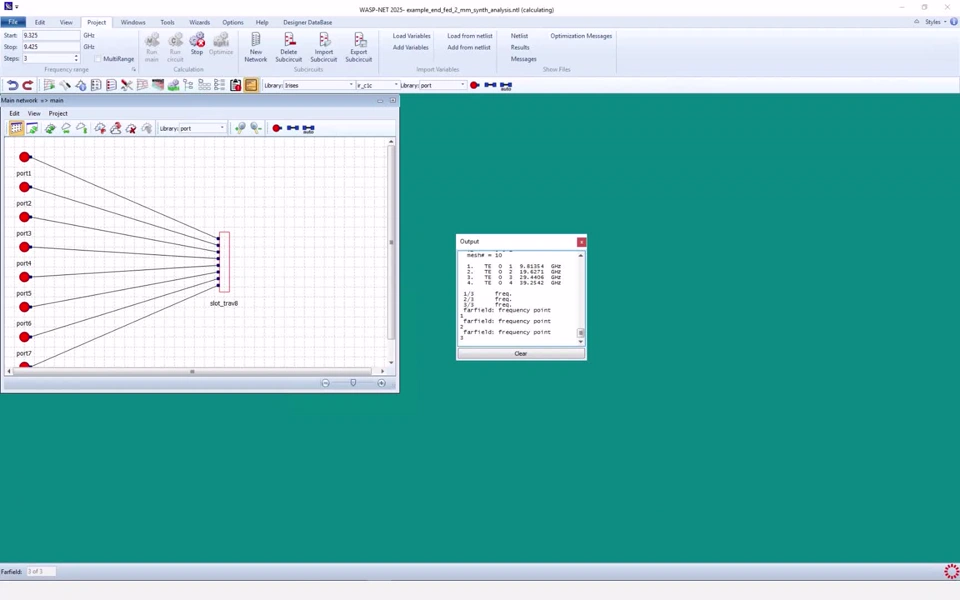Image resolution: width=960 pixels, height=600 pixels.
Task: Click the highlighted orange panel icon in main toolbar
Action: tap(251, 85)
